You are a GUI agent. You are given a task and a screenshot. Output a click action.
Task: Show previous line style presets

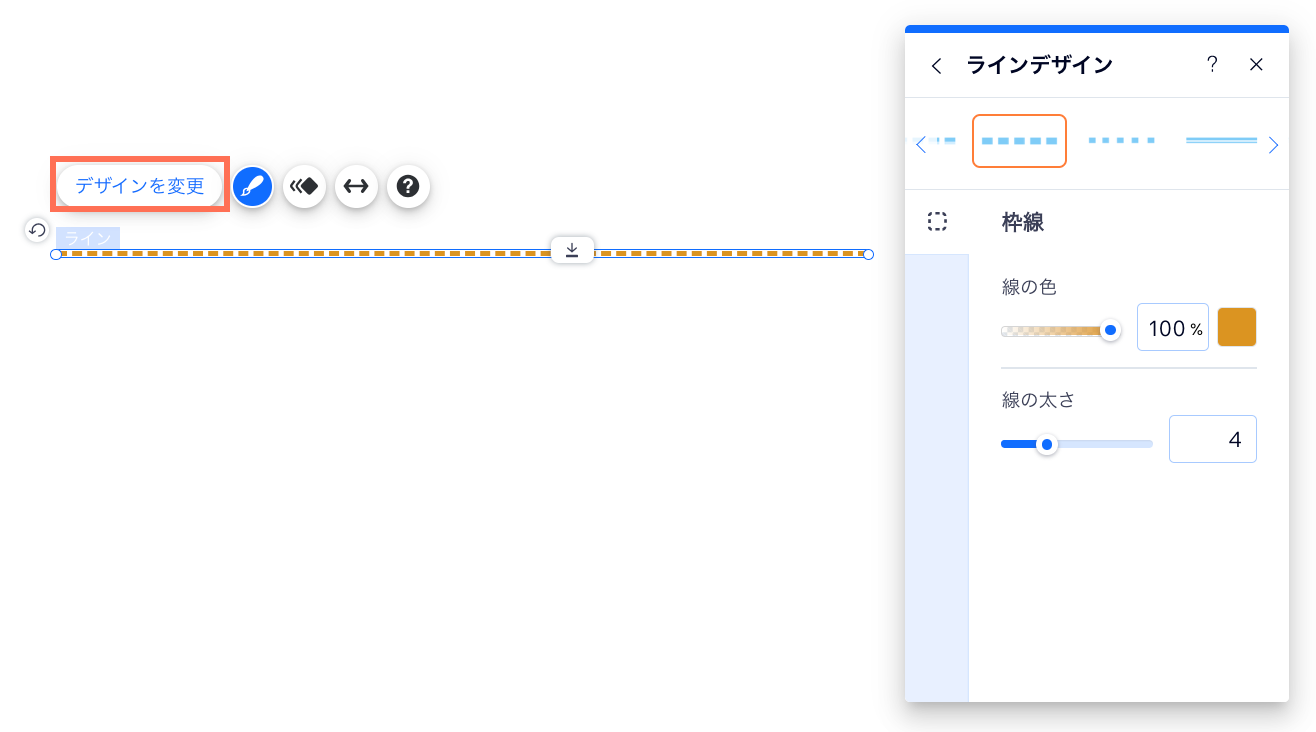(921, 145)
